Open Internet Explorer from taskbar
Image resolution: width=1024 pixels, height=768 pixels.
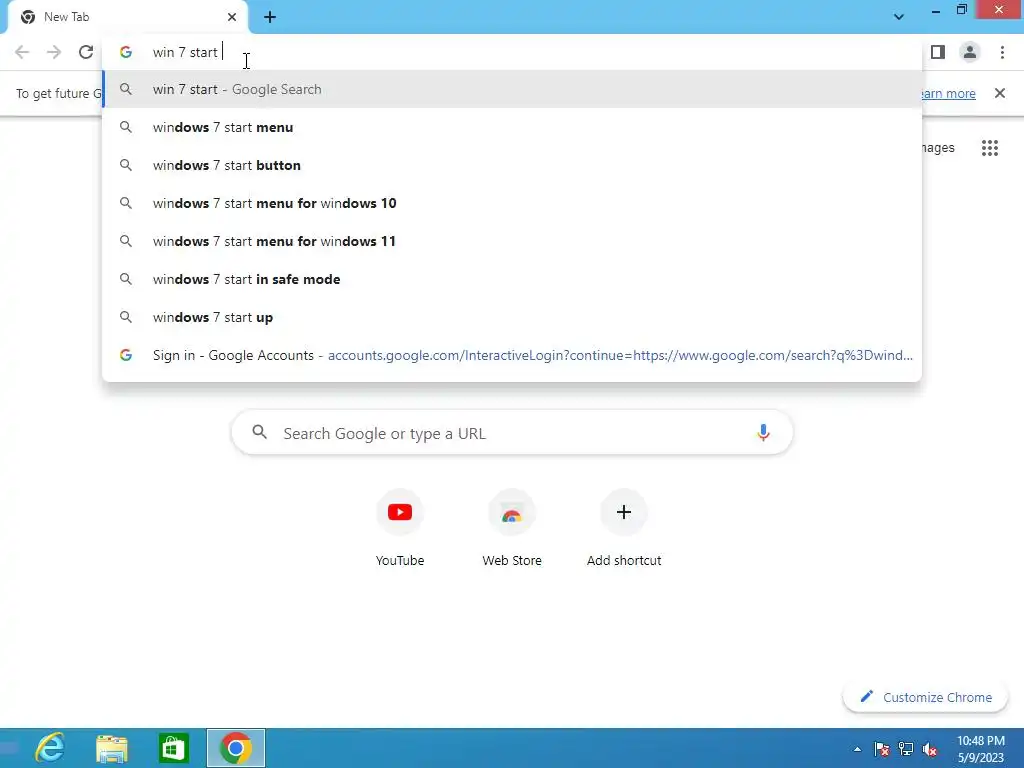(x=50, y=748)
